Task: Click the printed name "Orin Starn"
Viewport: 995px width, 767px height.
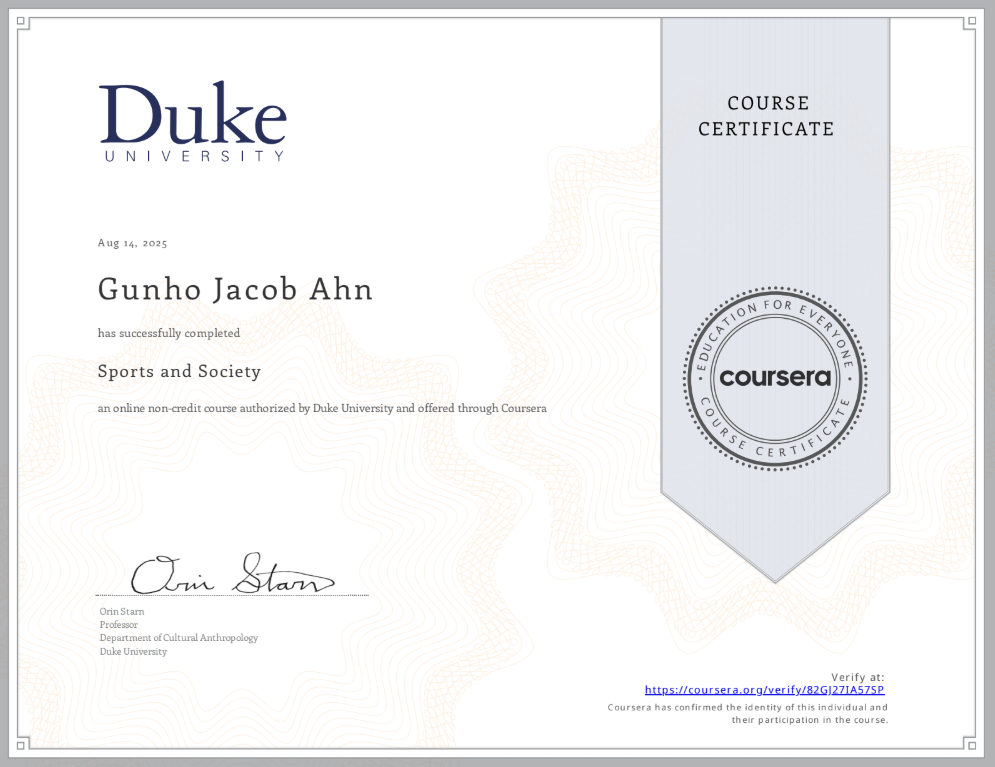Action: tap(122, 612)
